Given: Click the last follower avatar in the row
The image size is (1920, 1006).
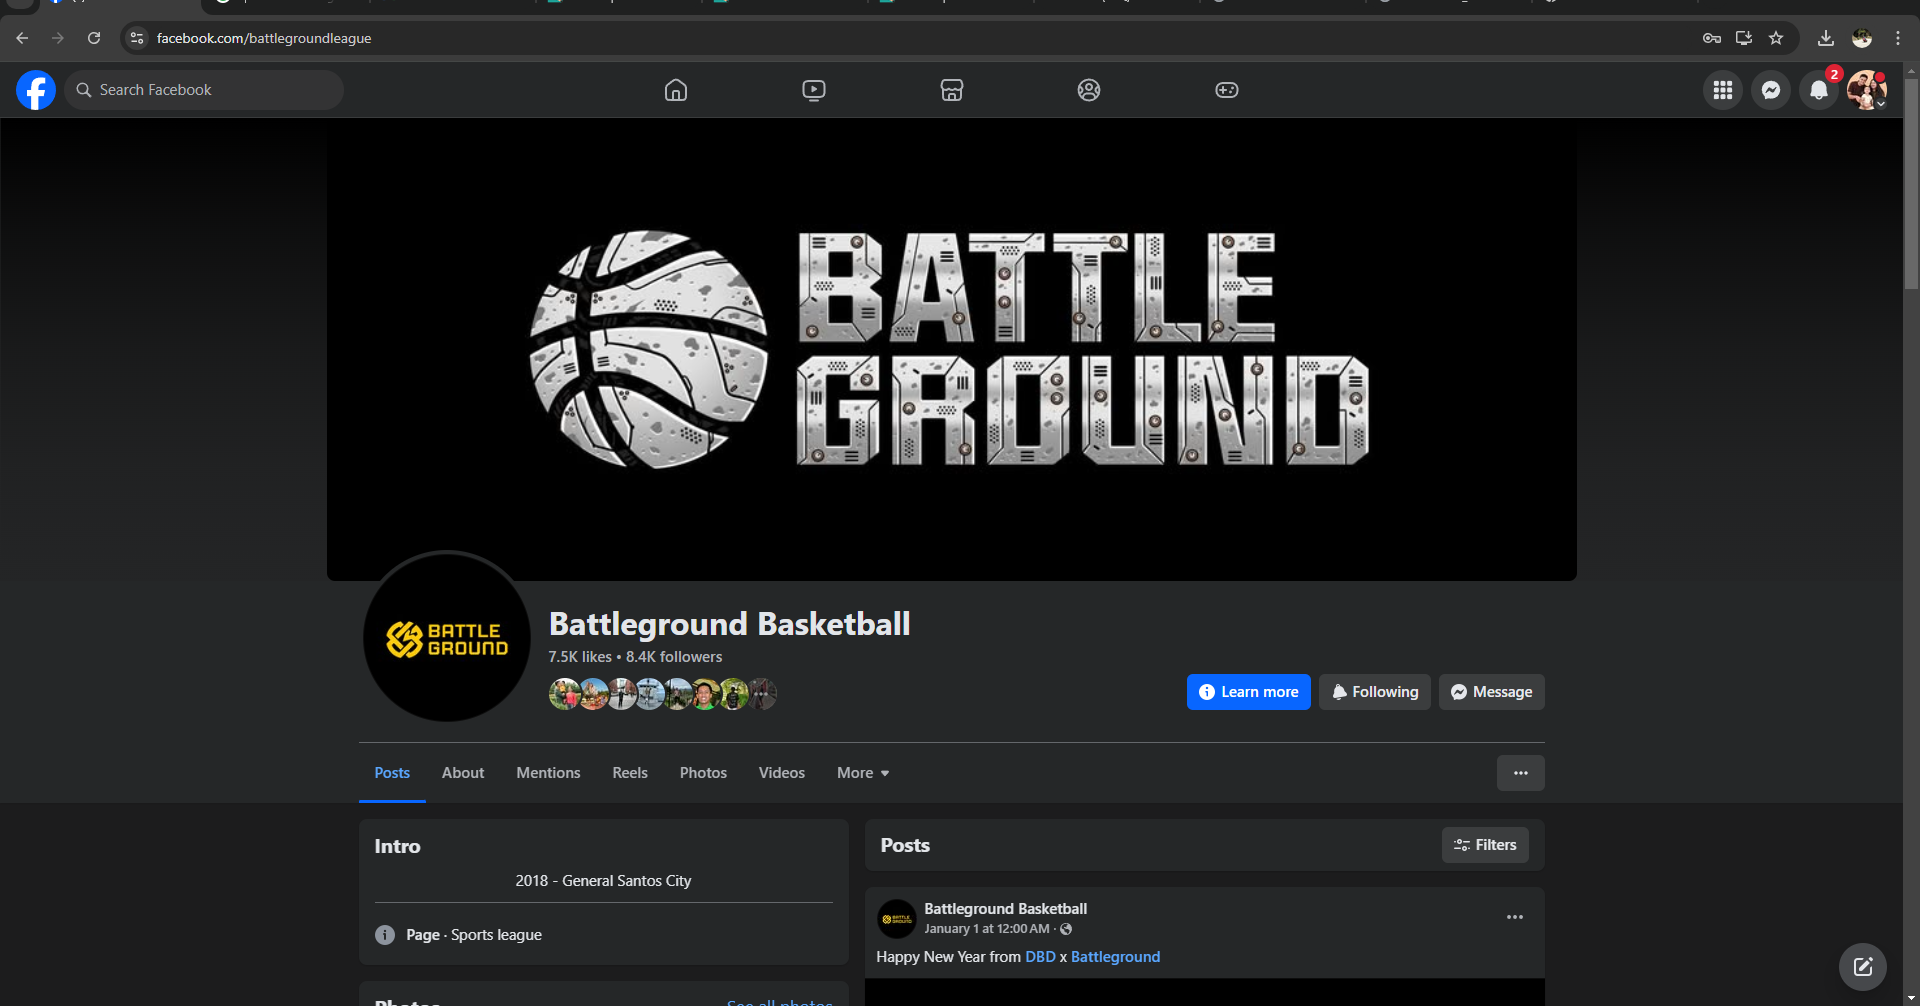Looking at the screenshot, I should click(763, 694).
